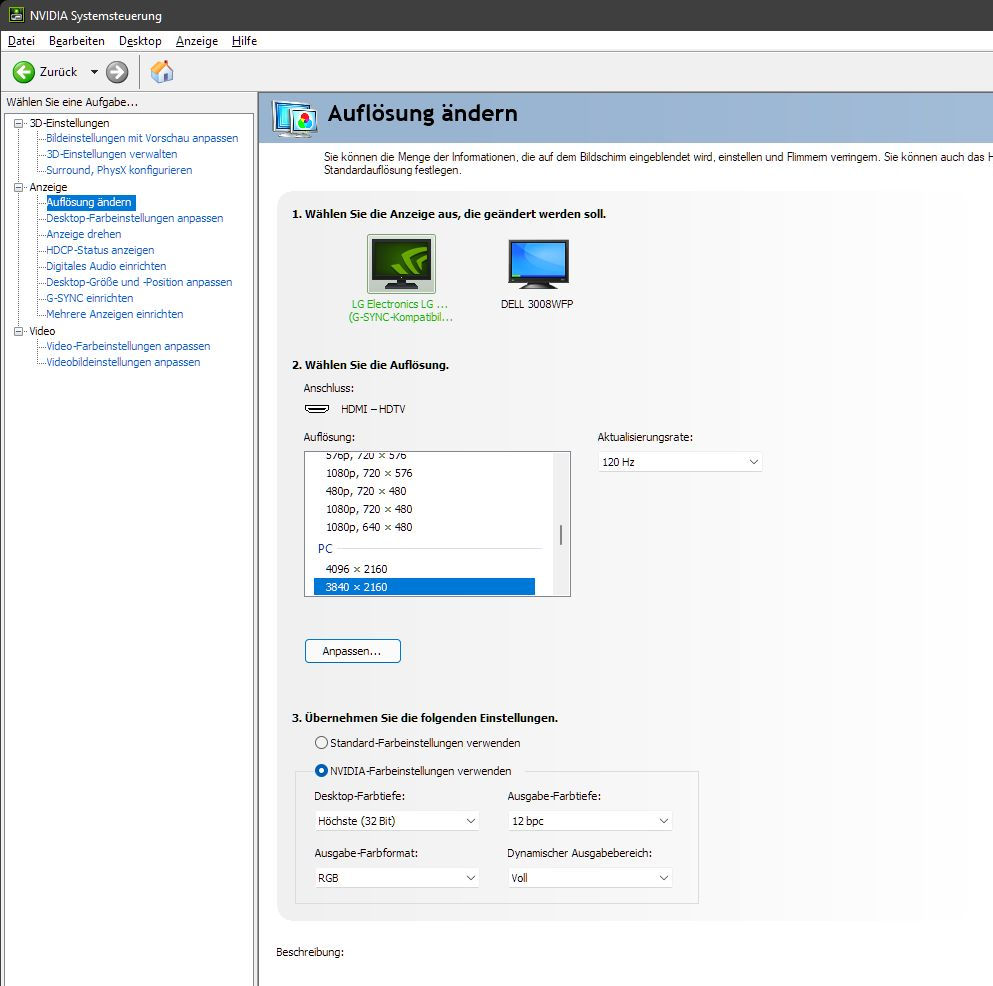The width and height of the screenshot is (993, 986).
Task: Open Mehrere Anzeigen einrichten
Action: [x=115, y=314]
